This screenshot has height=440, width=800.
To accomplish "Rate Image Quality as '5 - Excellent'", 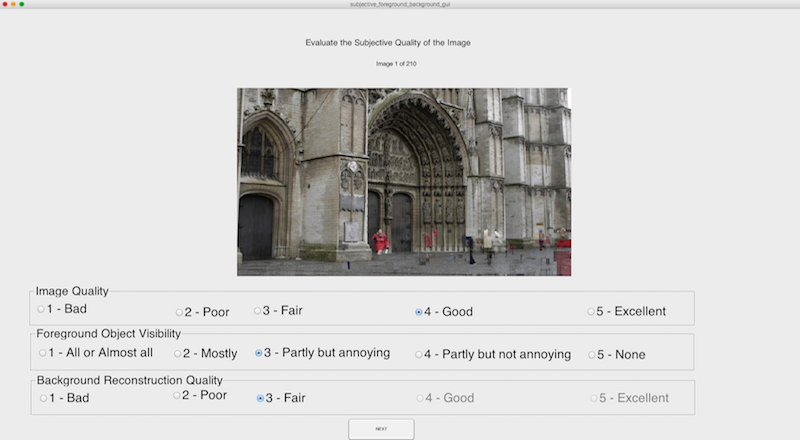I will [591, 311].
